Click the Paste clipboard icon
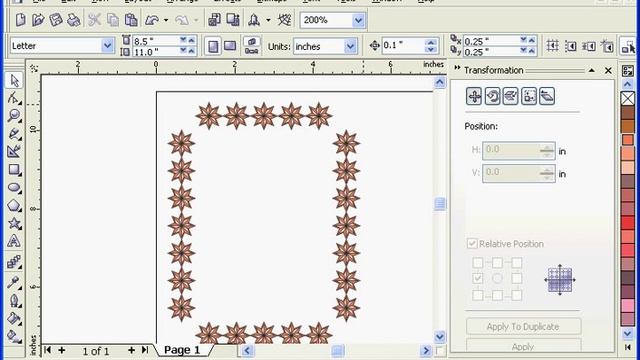 click(131, 20)
